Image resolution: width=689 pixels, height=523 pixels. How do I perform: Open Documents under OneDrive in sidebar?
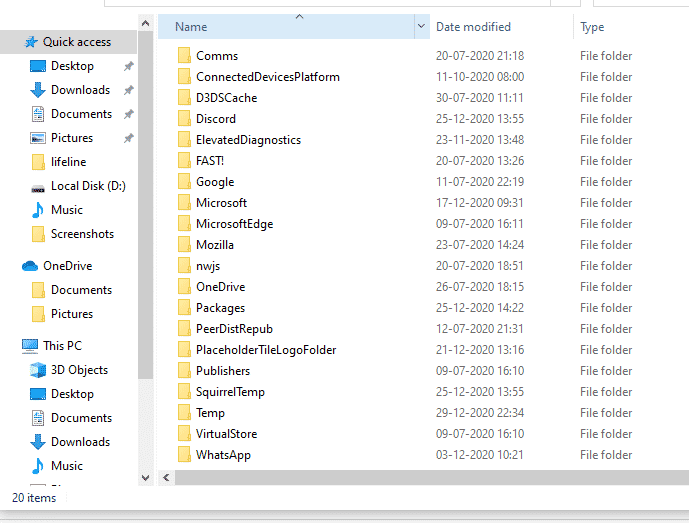pos(82,290)
